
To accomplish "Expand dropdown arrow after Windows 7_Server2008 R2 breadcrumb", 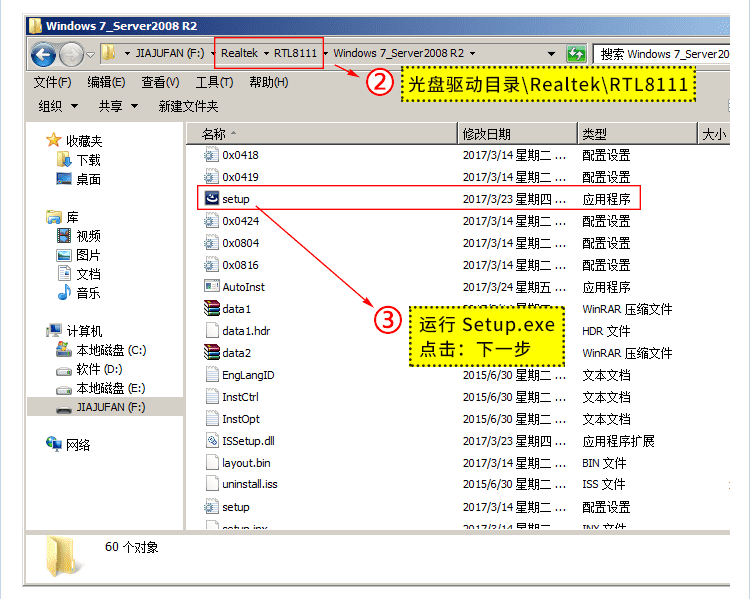I will point(473,53).
